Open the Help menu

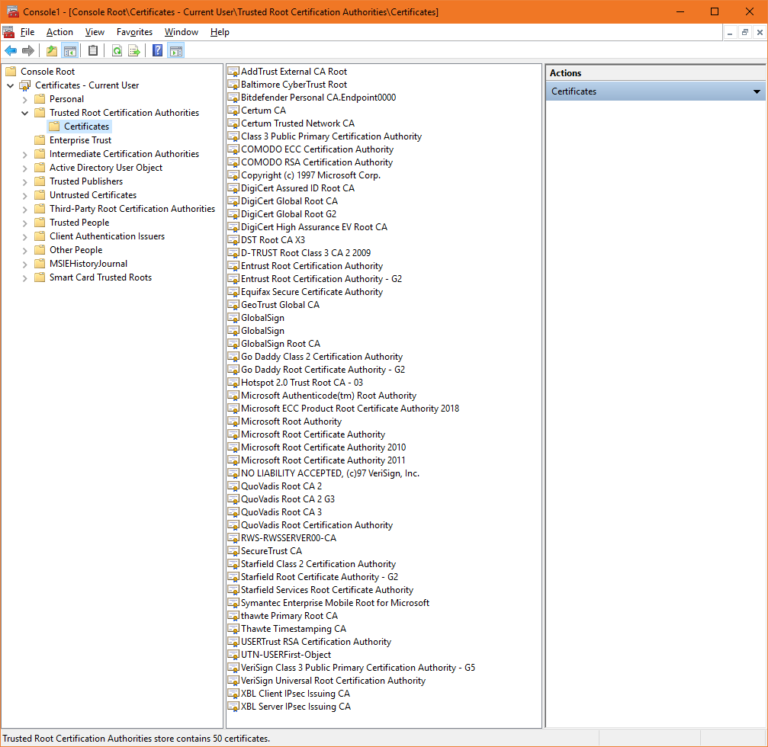pos(220,32)
